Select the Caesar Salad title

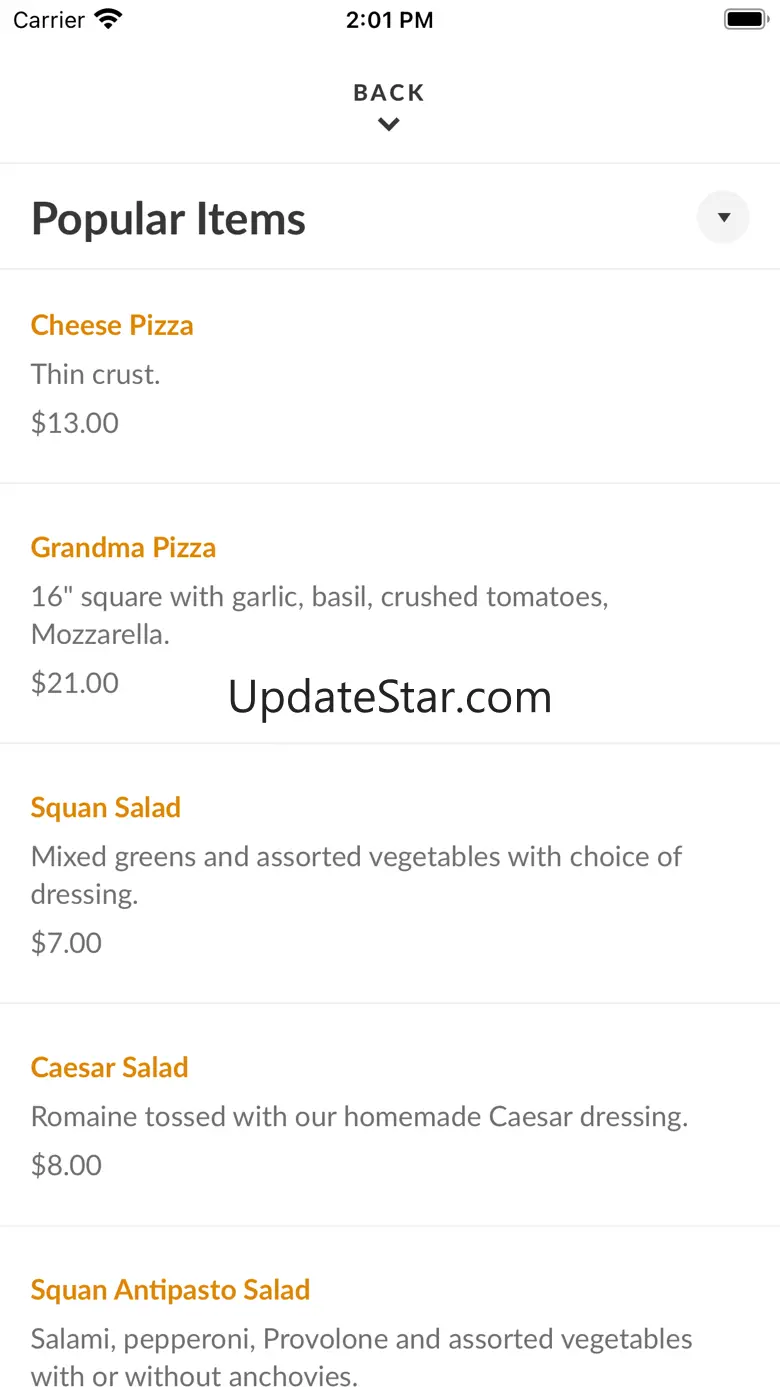coord(110,1067)
